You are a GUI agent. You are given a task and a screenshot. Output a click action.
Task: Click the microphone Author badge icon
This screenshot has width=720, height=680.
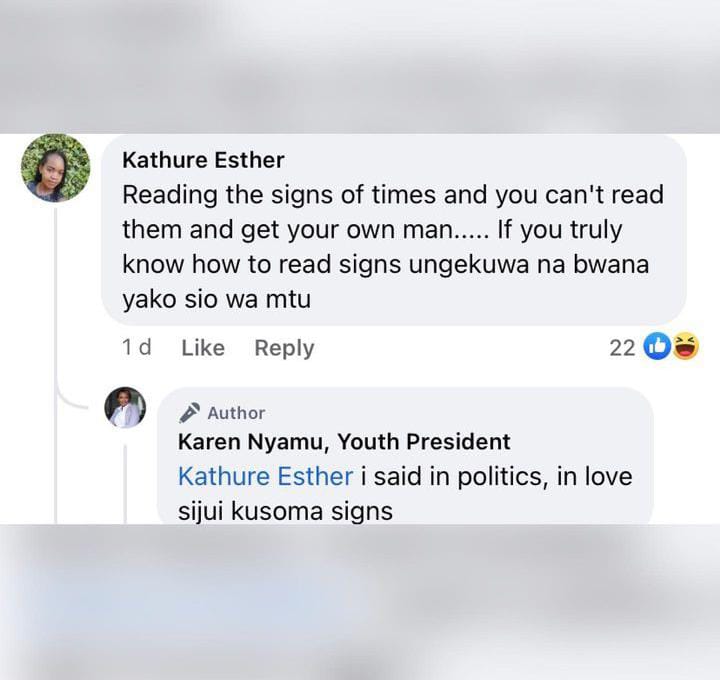click(189, 413)
